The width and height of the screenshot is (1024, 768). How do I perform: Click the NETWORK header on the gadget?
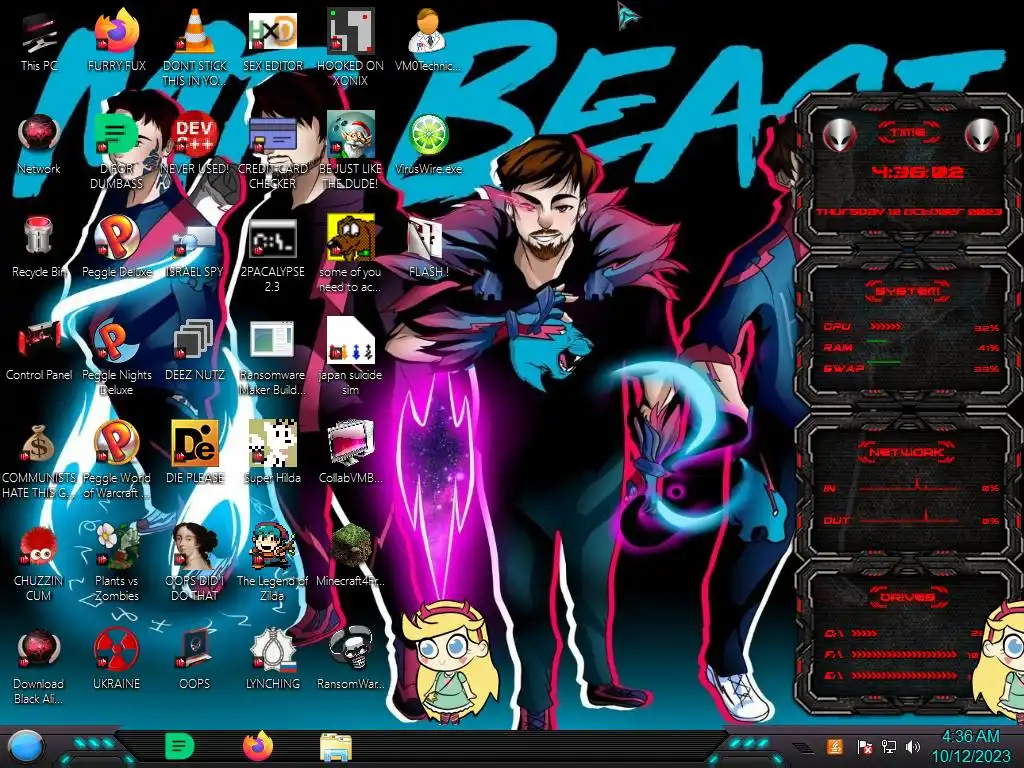[x=906, y=452]
